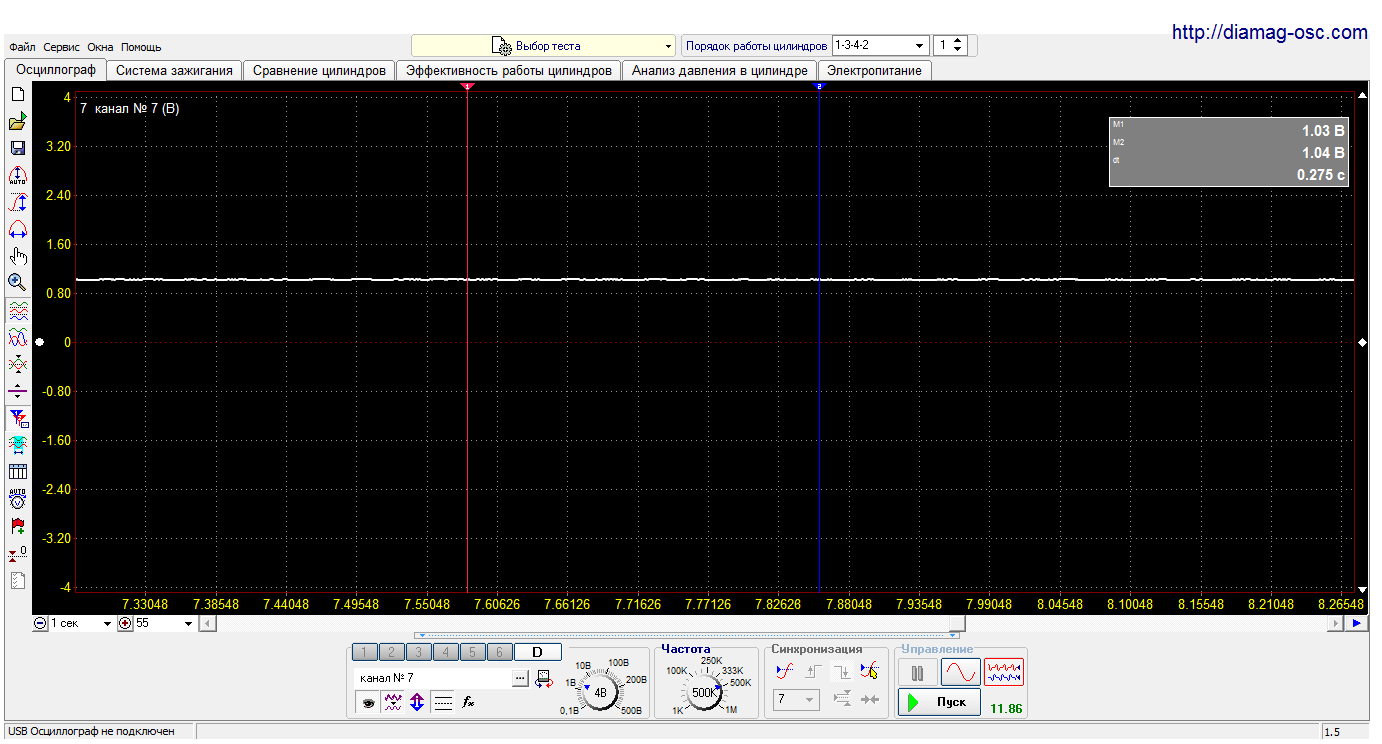Toggle the vertical double-arrow button
Screen dimensions: 1382x744
(417, 703)
